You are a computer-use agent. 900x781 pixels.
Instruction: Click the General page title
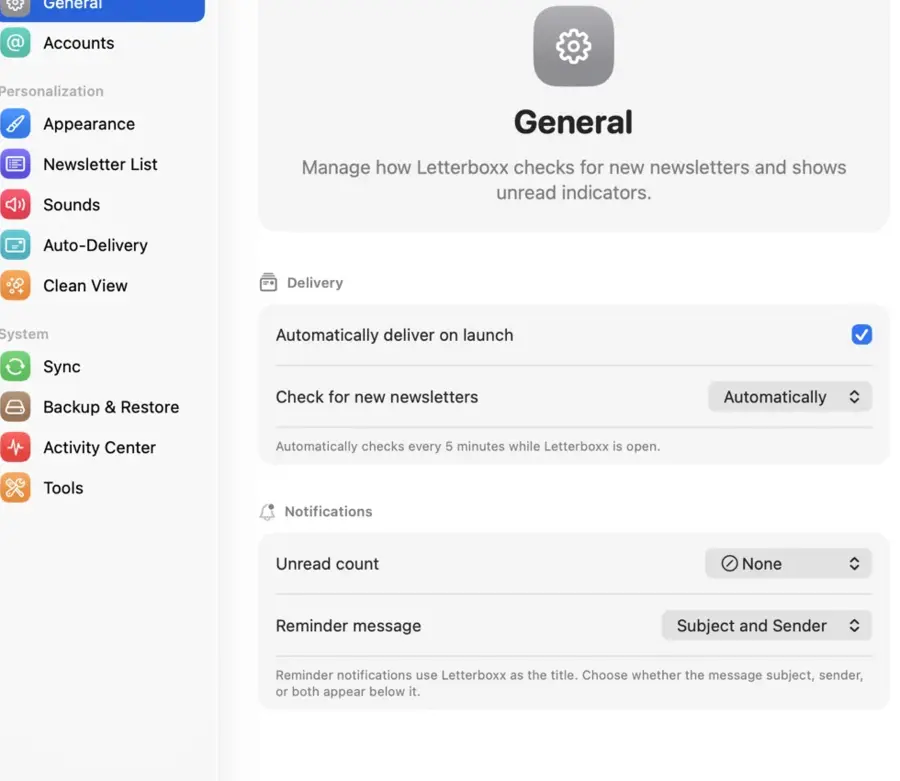click(573, 122)
